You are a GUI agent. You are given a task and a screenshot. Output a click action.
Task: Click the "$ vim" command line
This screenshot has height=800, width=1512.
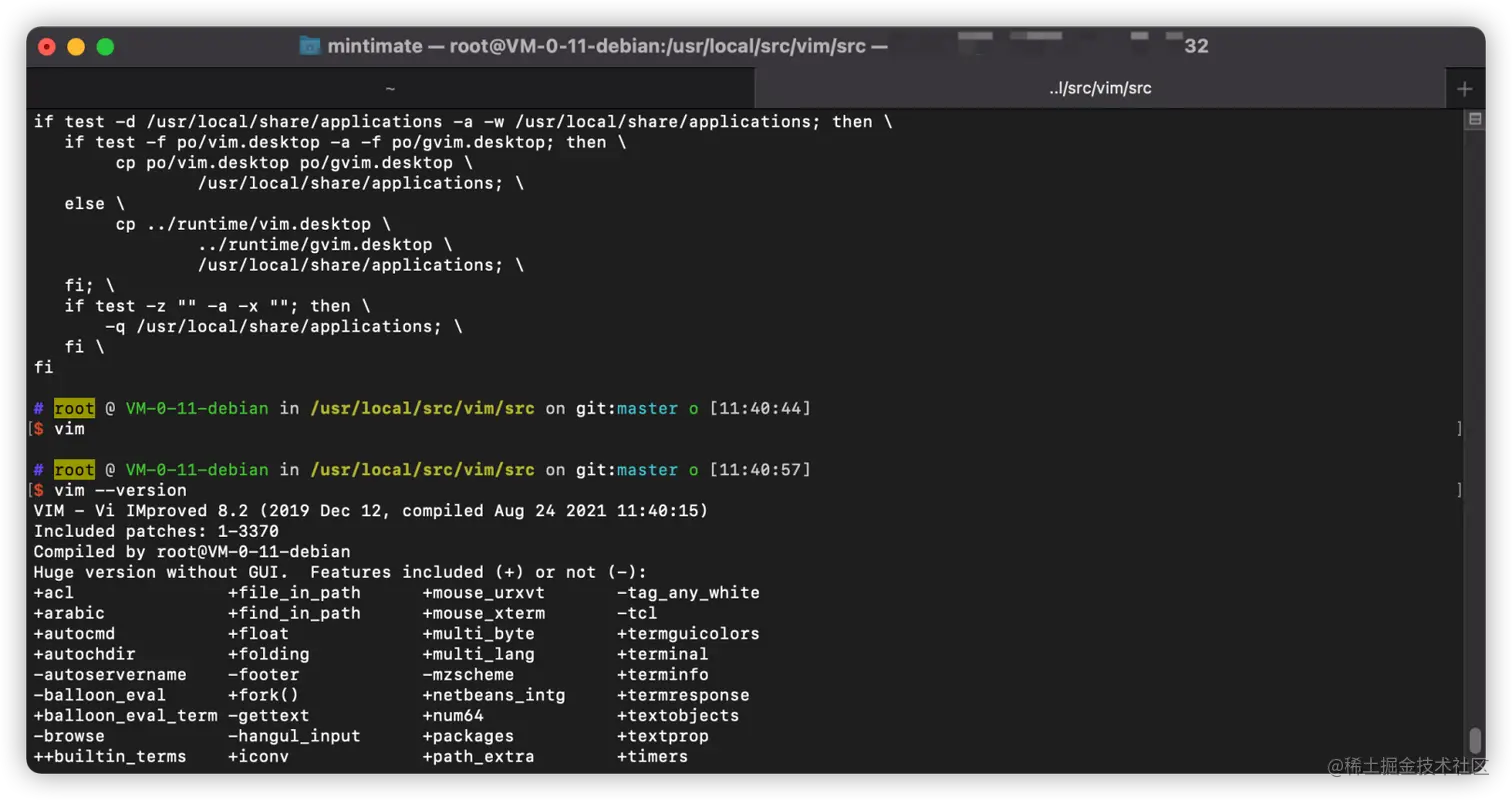click(59, 429)
